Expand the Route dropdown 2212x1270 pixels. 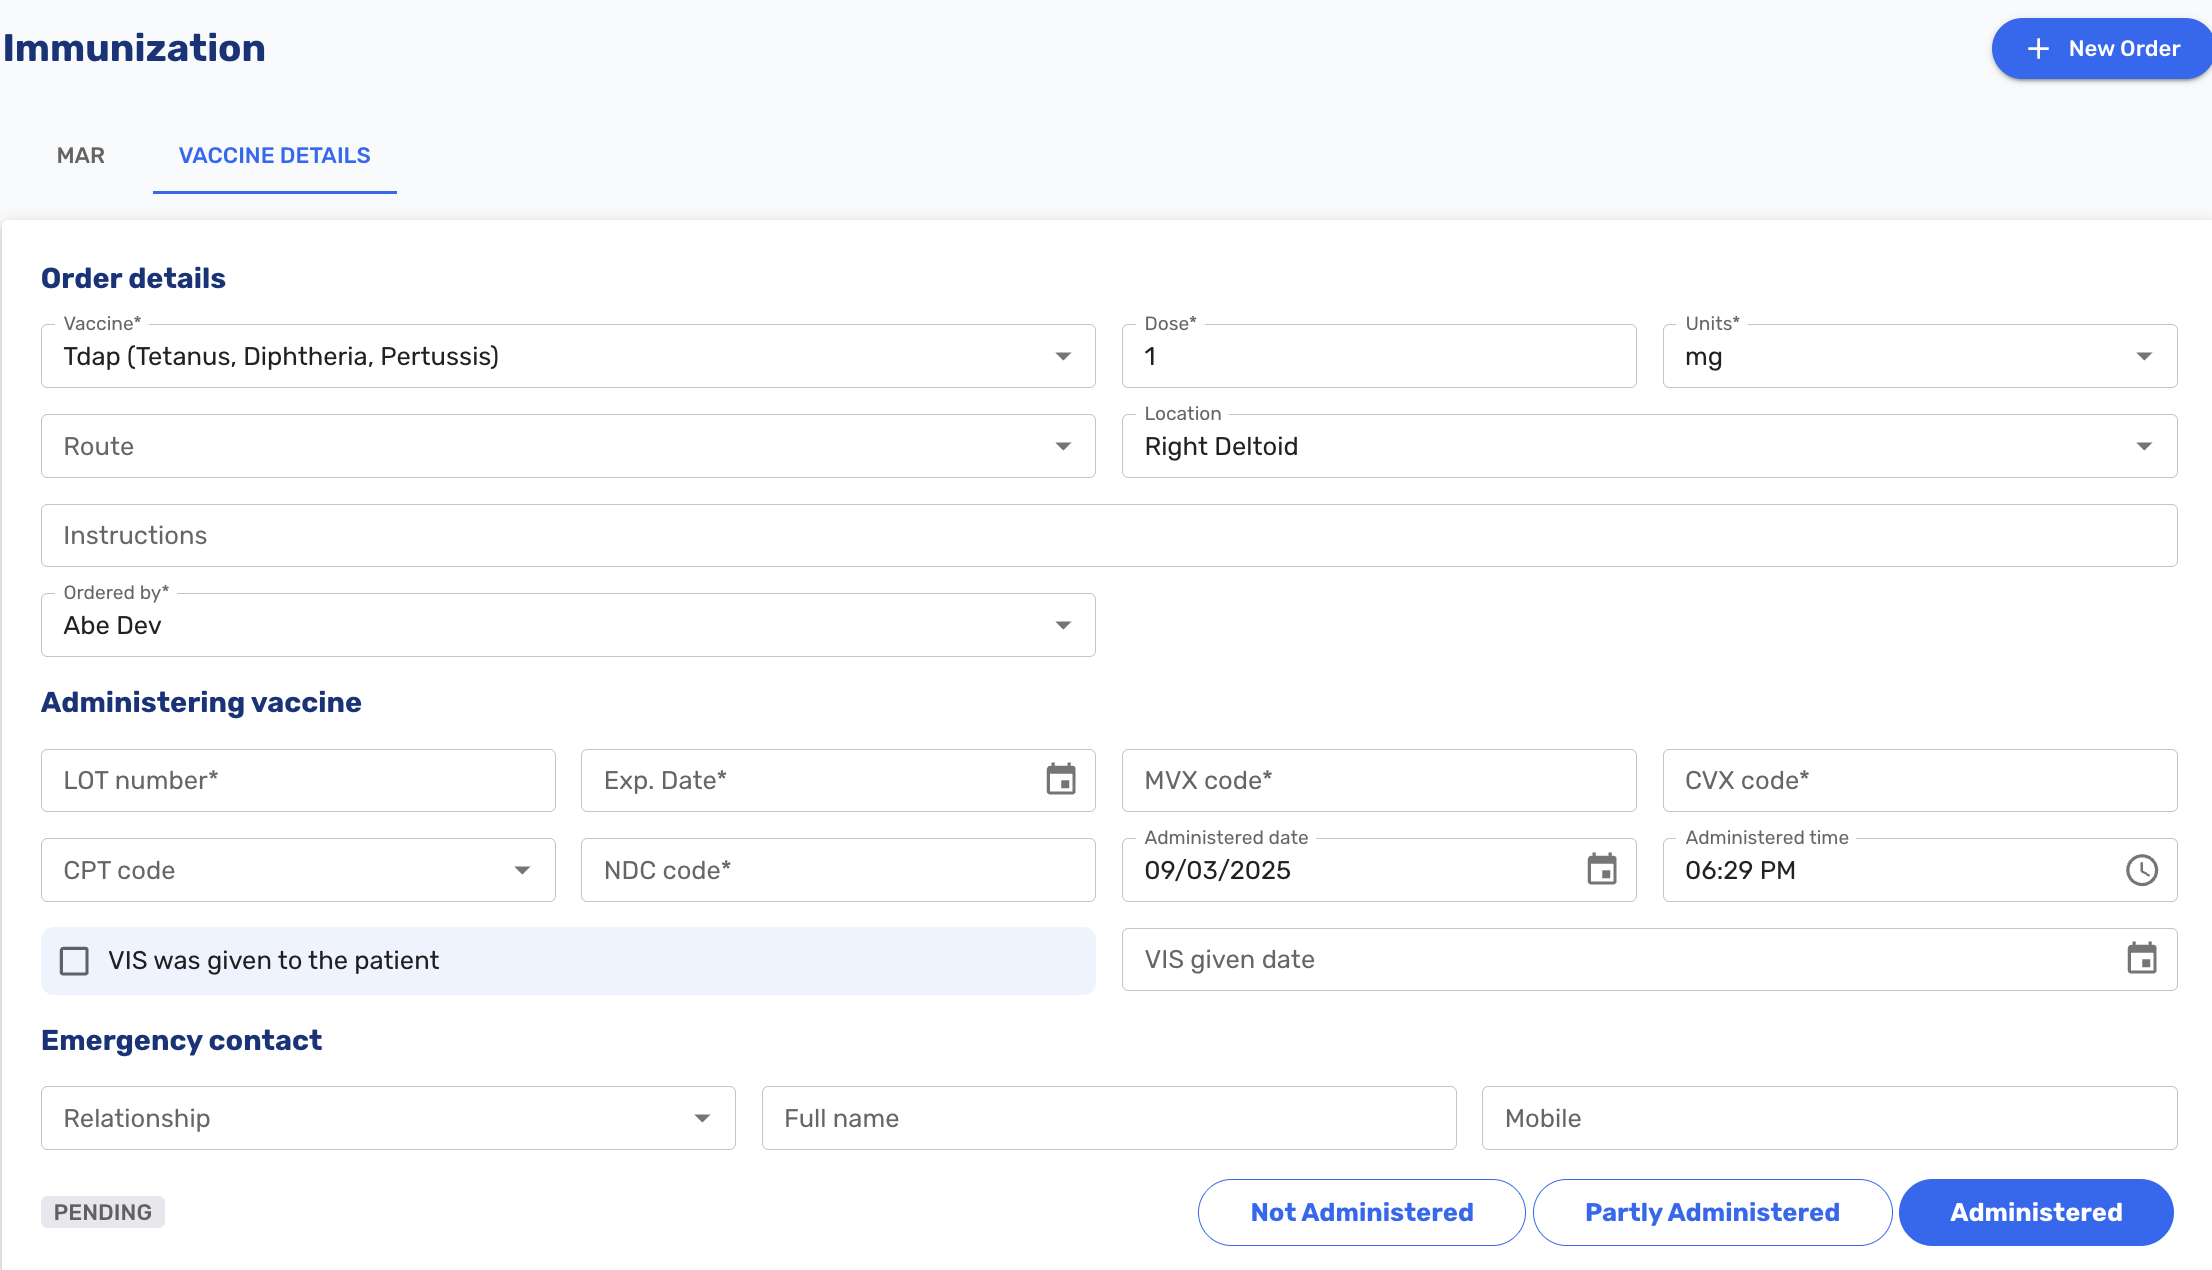click(x=1063, y=447)
